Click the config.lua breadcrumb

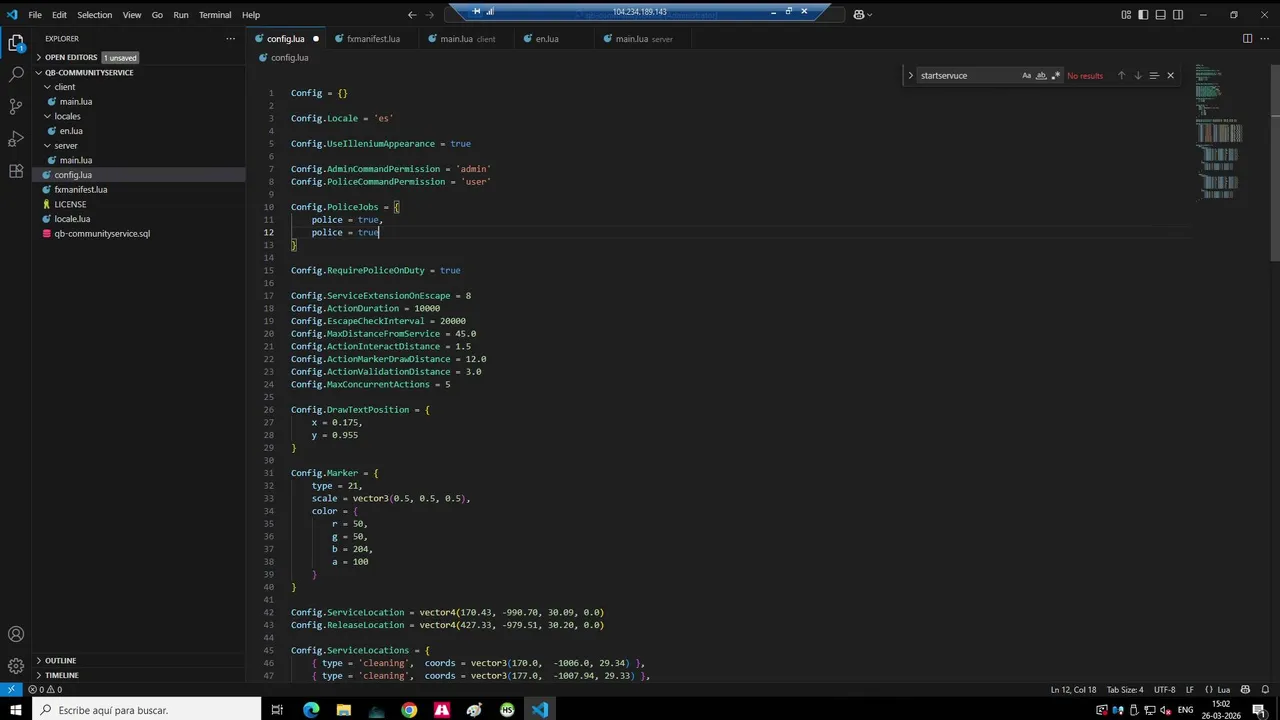pos(283,58)
